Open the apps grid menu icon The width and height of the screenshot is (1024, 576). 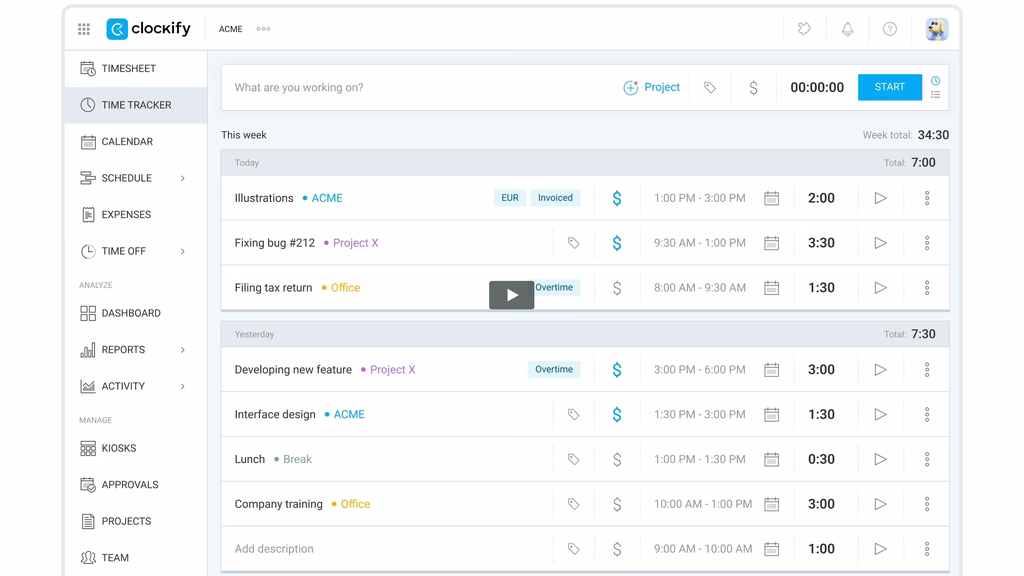pos(84,29)
